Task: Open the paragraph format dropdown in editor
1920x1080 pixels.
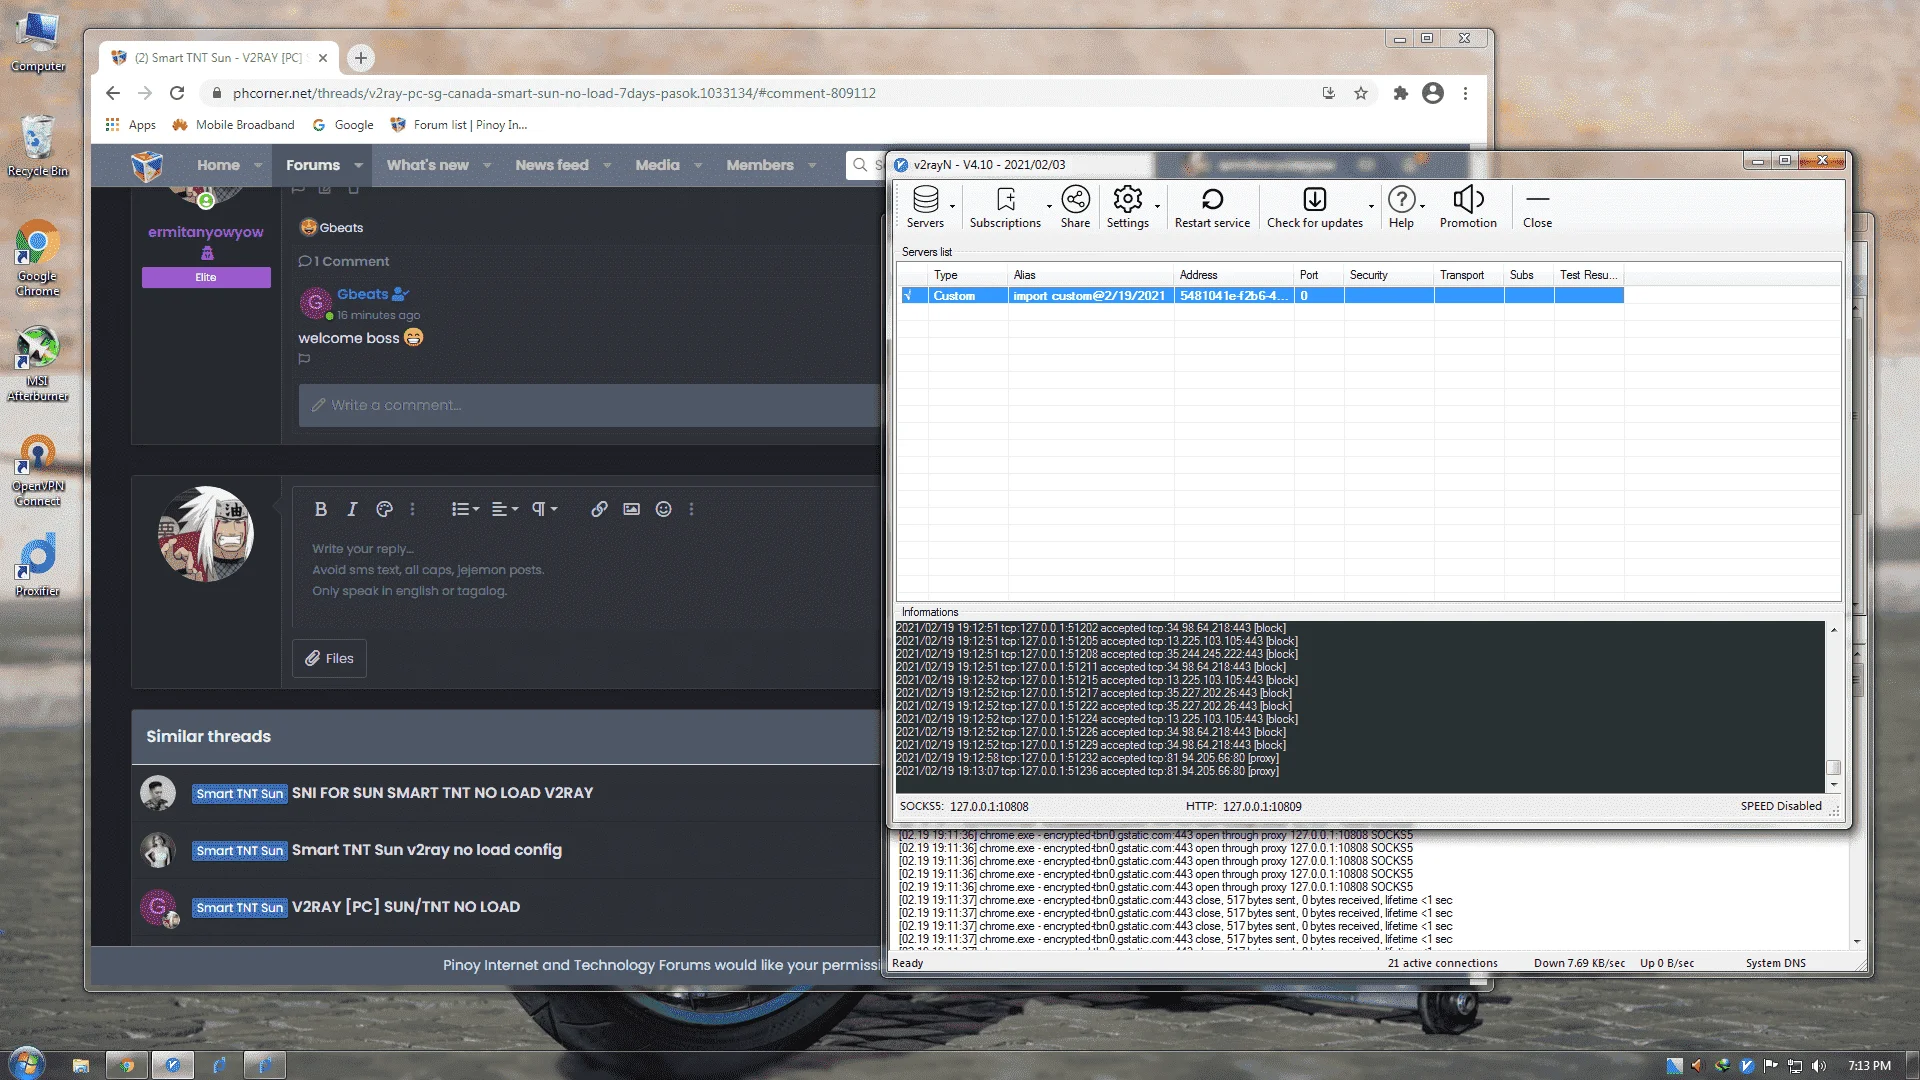Action: click(544, 509)
